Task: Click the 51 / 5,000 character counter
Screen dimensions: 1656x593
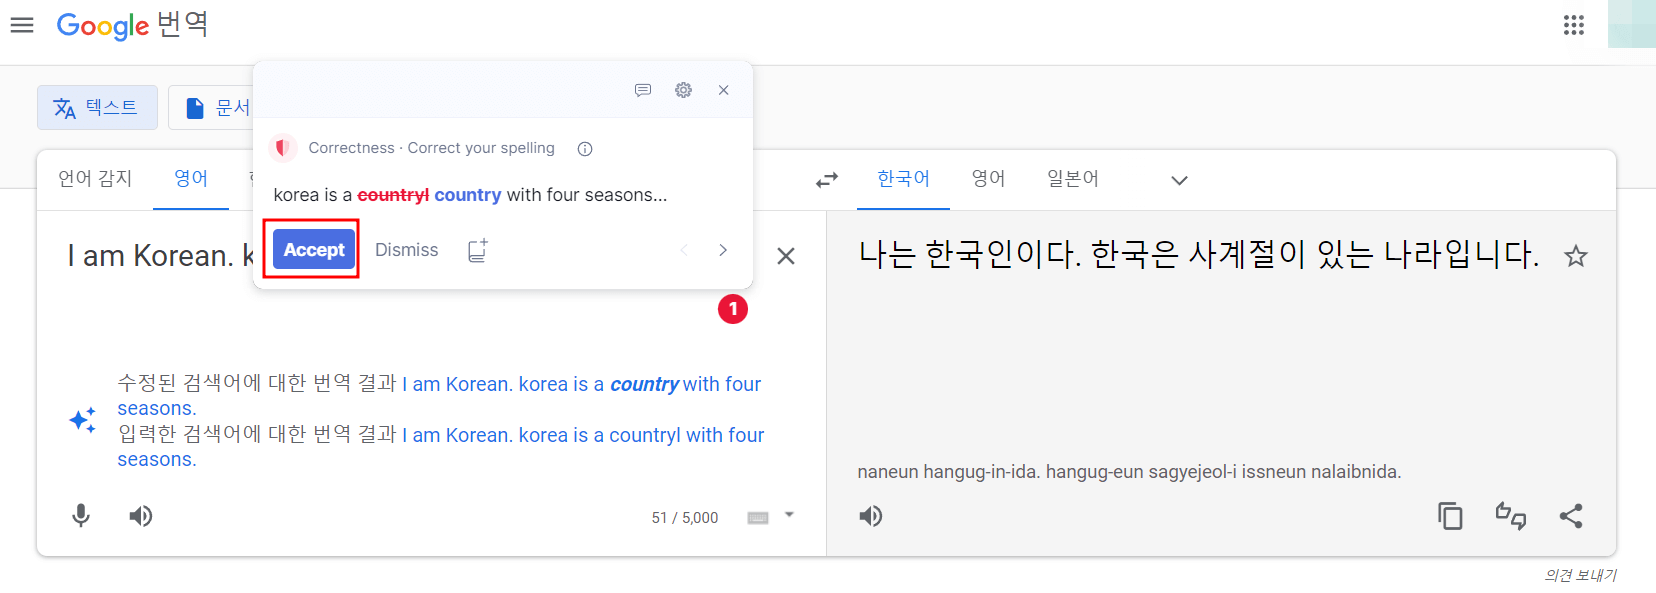Action: pyautogui.click(x=685, y=518)
